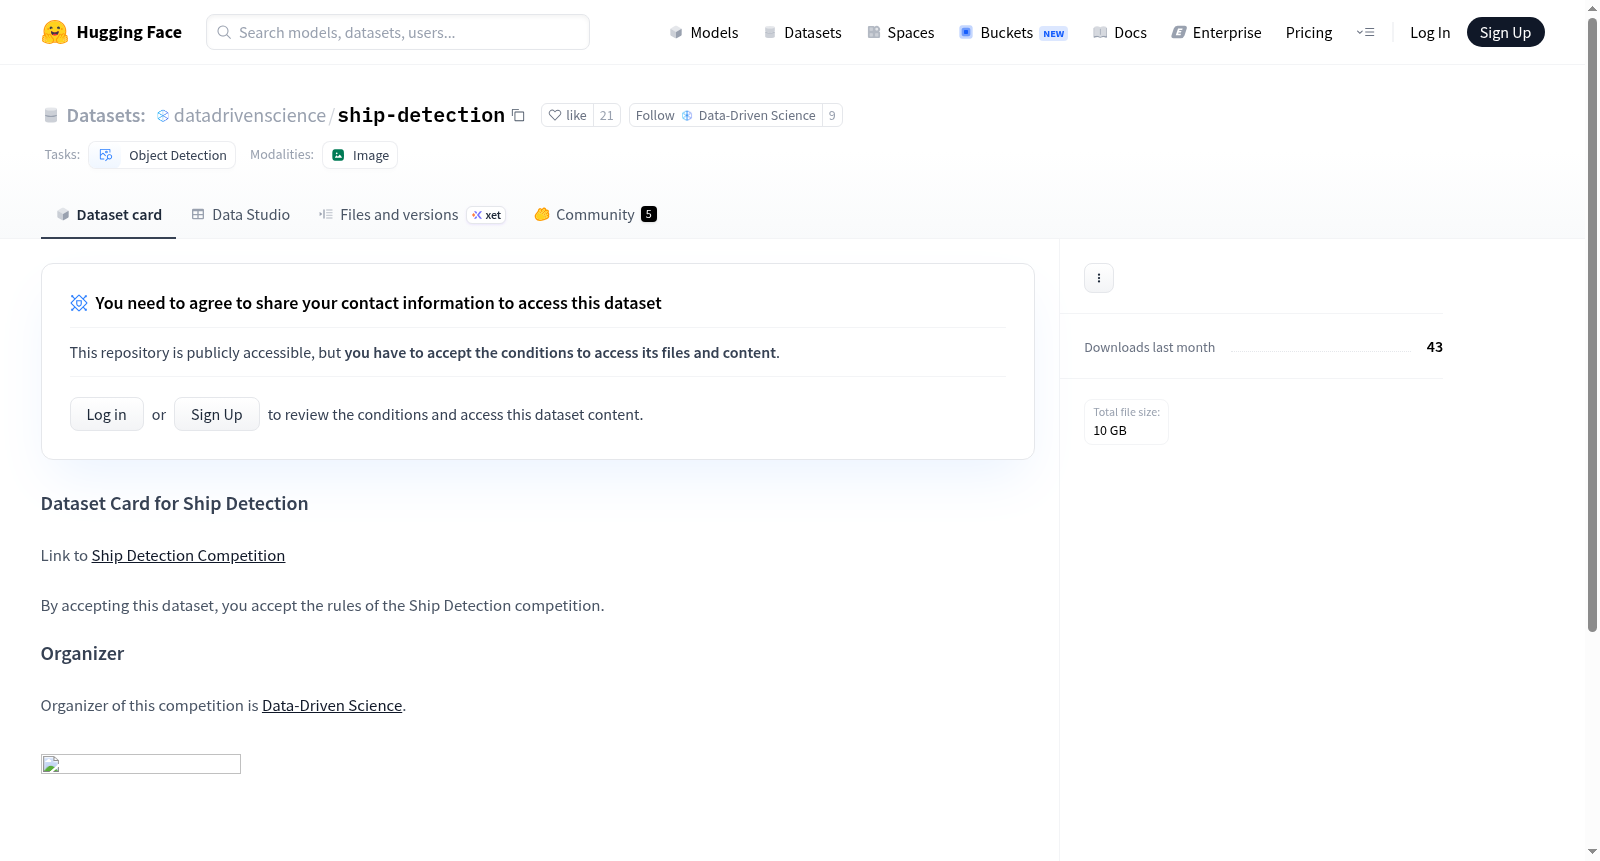Screen dimensions: 1600x861
Task: Navigate to Enterprise
Action: tap(1216, 32)
